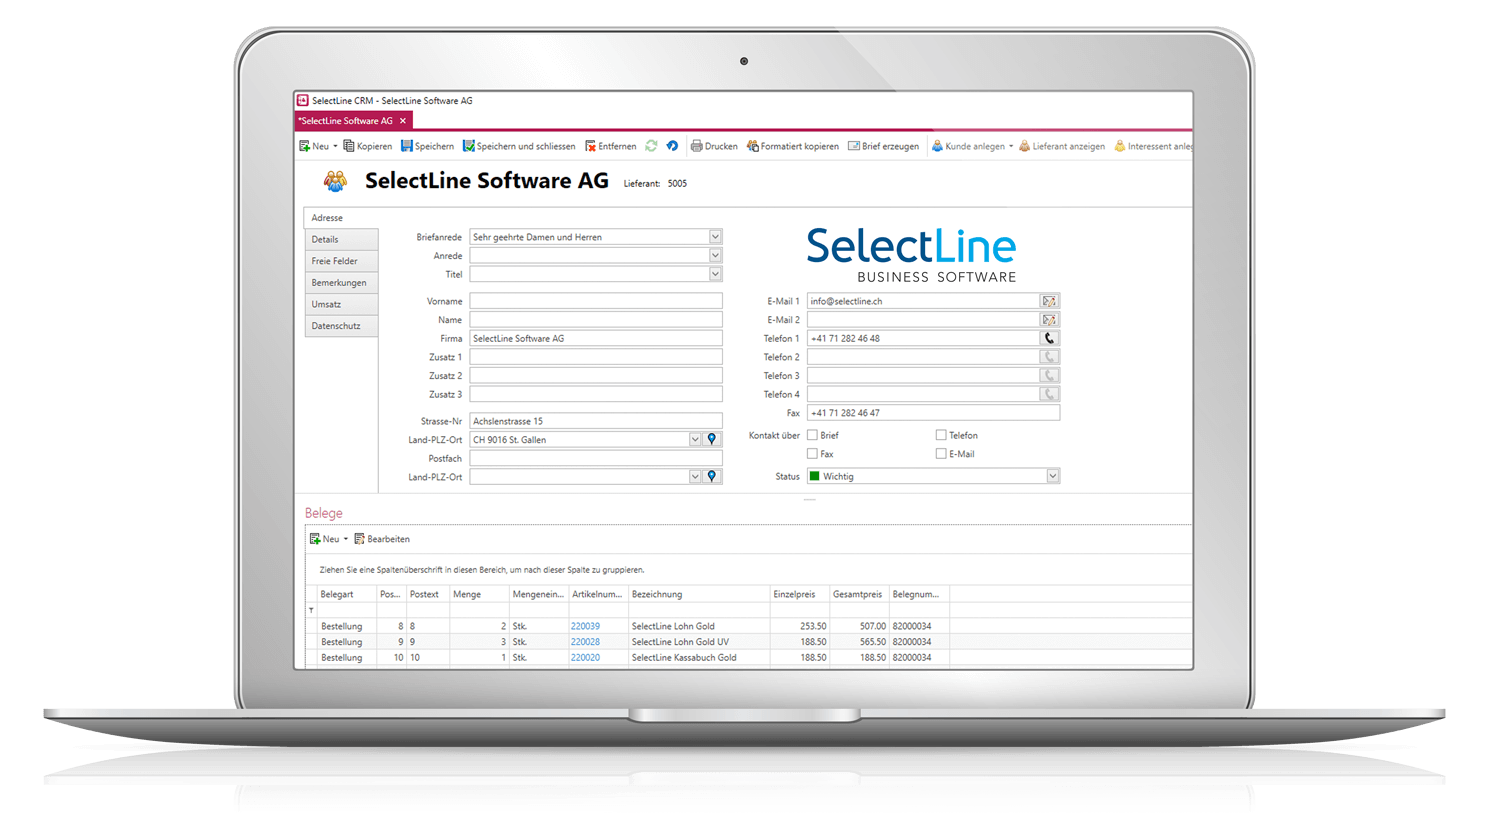
Task: Click the E-Mail 1 send mail icon
Action: [x=1049, y=301]
